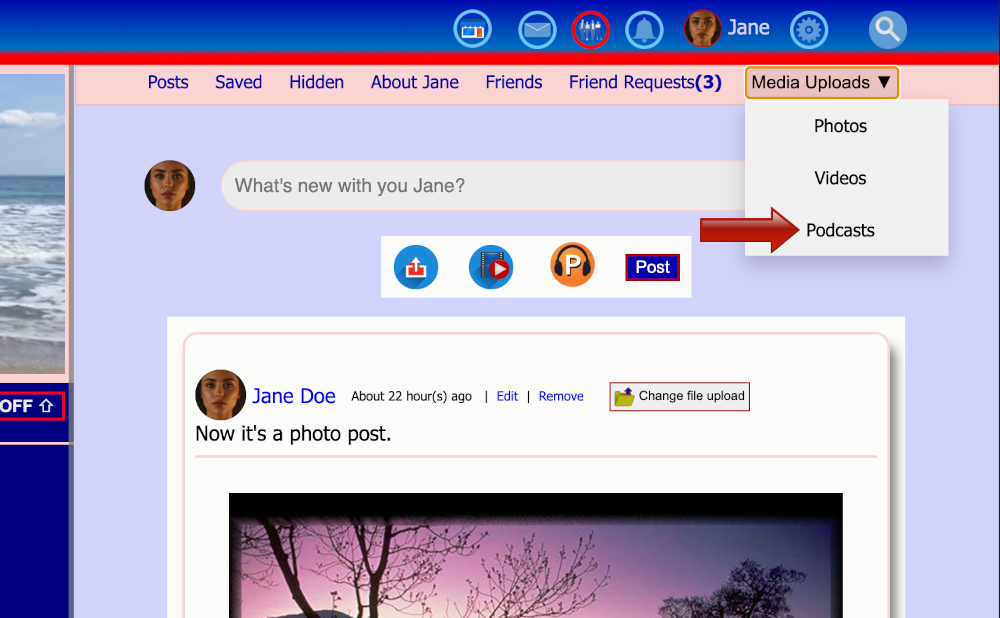Screen dimensions: 1000x618
Task: Click the search magnifier icon
Action: [887, 30]
